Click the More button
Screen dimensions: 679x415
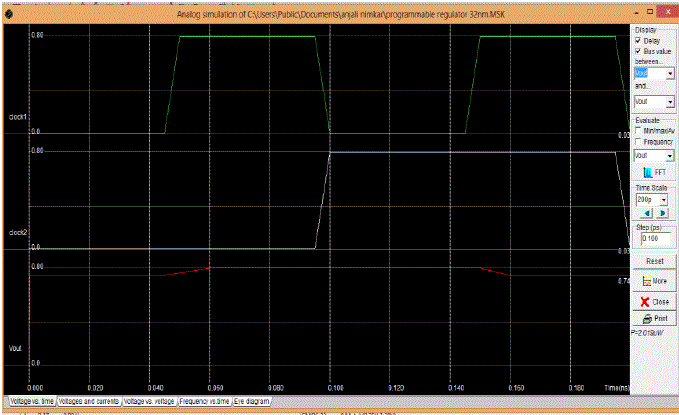click(x=654, y=281)
